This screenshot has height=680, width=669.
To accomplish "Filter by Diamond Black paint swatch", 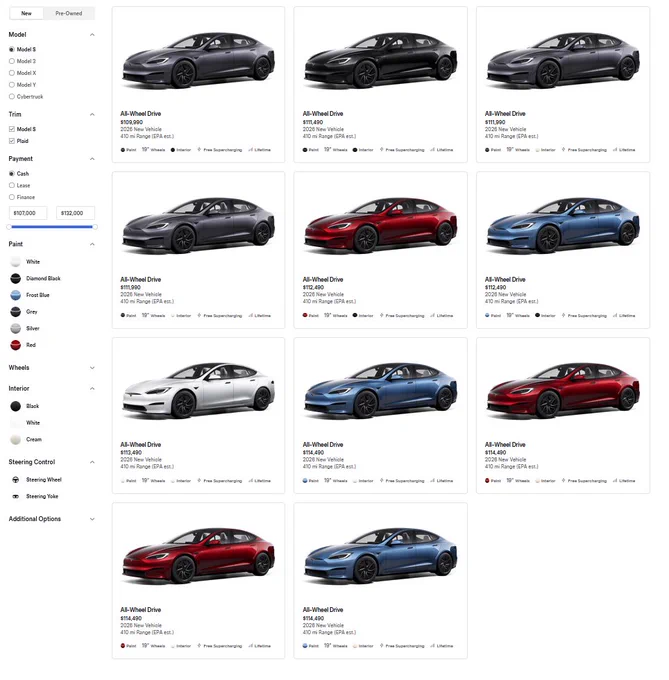I will click(16, 278).
